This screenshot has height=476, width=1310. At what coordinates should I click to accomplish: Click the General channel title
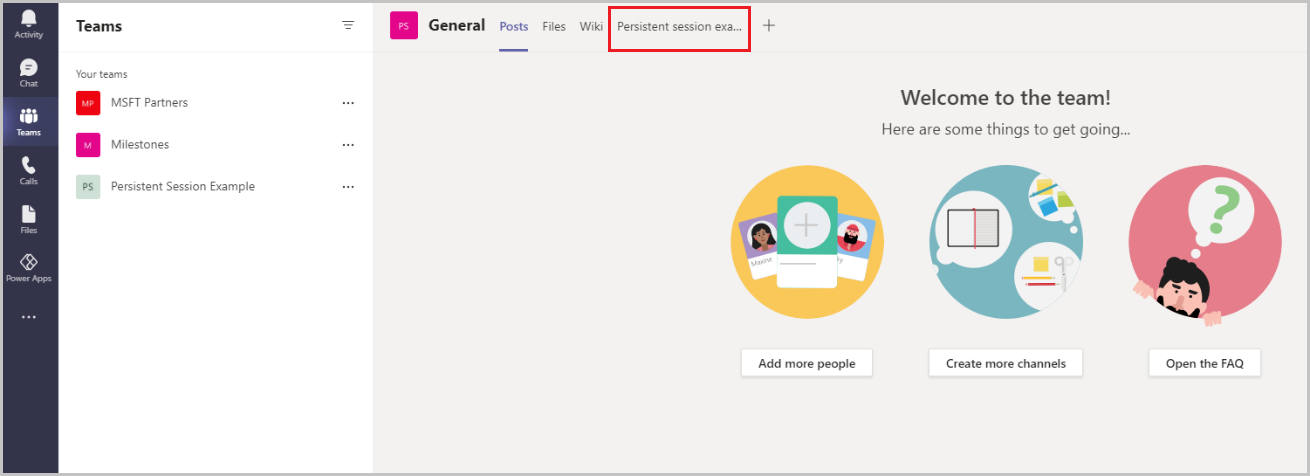(x=457, y=26)
